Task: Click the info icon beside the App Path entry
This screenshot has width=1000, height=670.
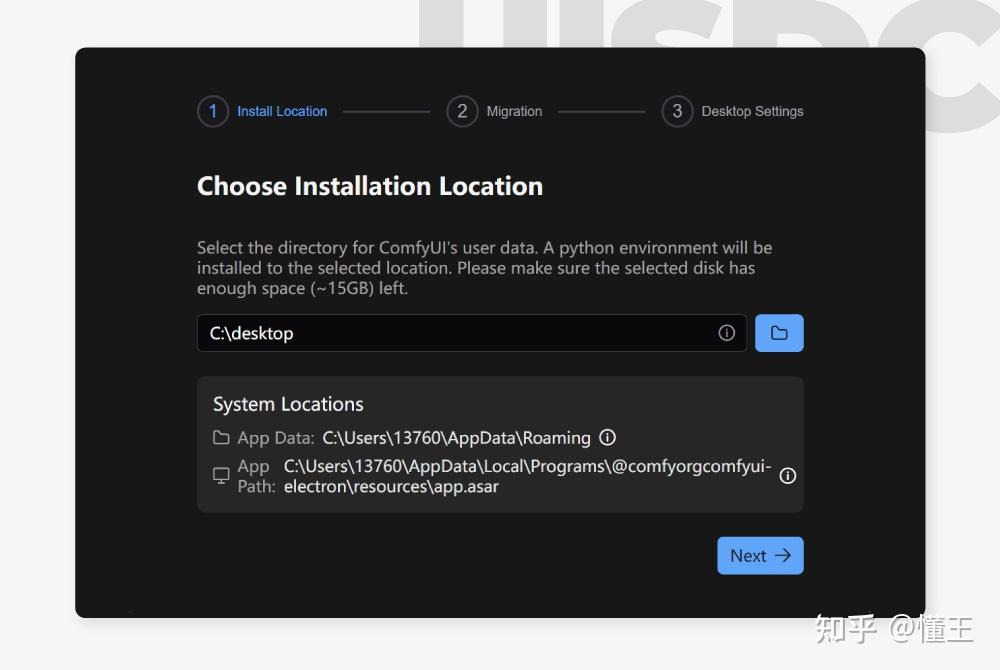Action: pyautogui.click(x=787, y=476)
